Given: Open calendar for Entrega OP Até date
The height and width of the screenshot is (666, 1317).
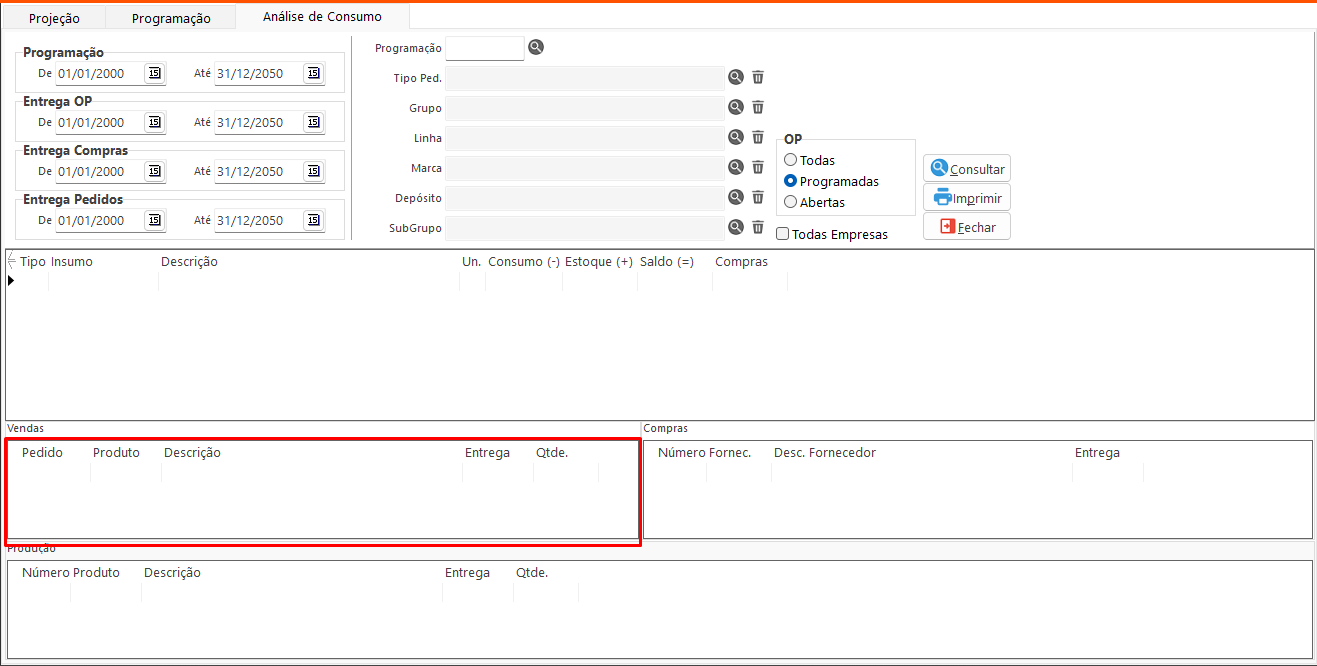Looking at the screenshot, I should tap(313, 122).
